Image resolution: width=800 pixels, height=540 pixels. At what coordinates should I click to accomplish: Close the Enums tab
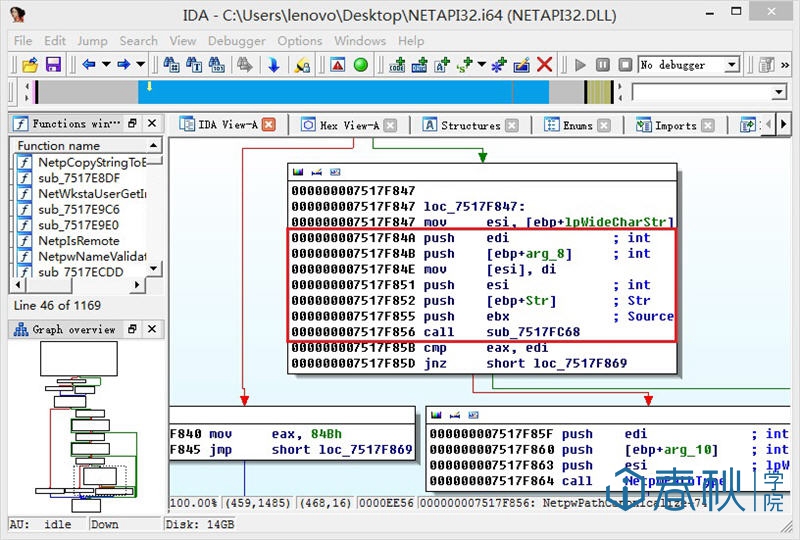click(x=604, y=125)
